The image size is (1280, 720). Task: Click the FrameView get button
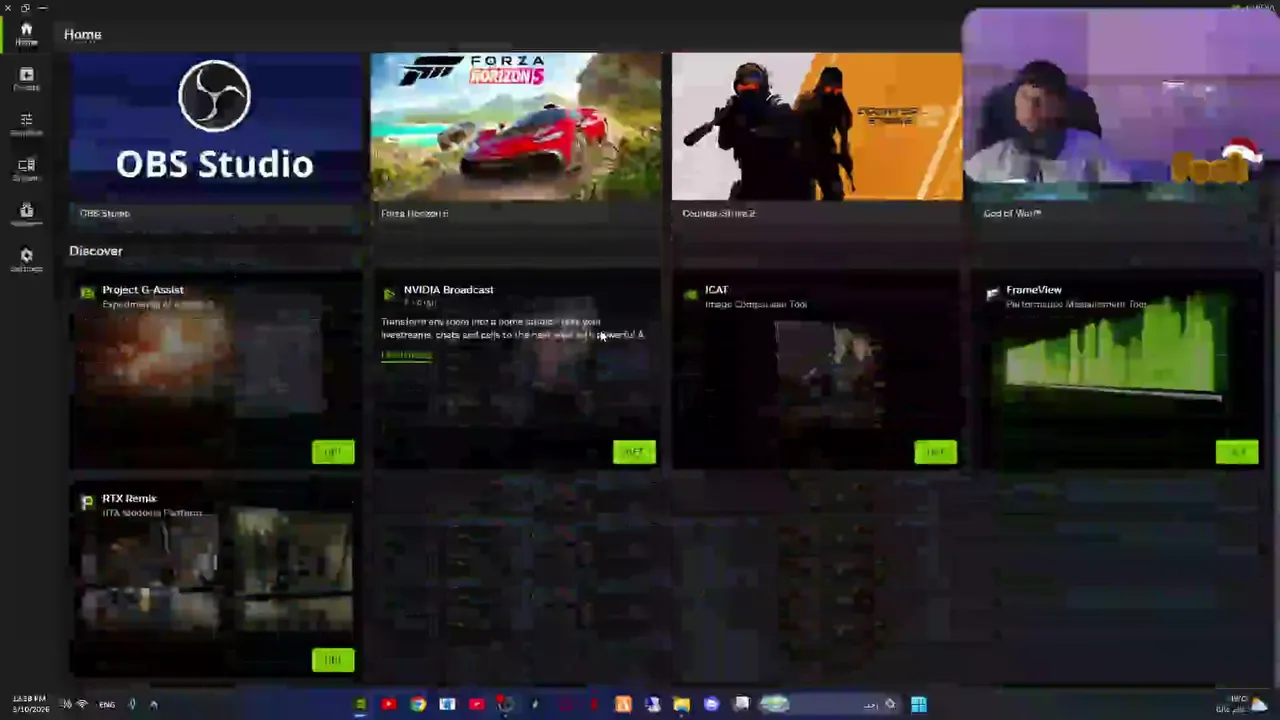click(1237, 452)
